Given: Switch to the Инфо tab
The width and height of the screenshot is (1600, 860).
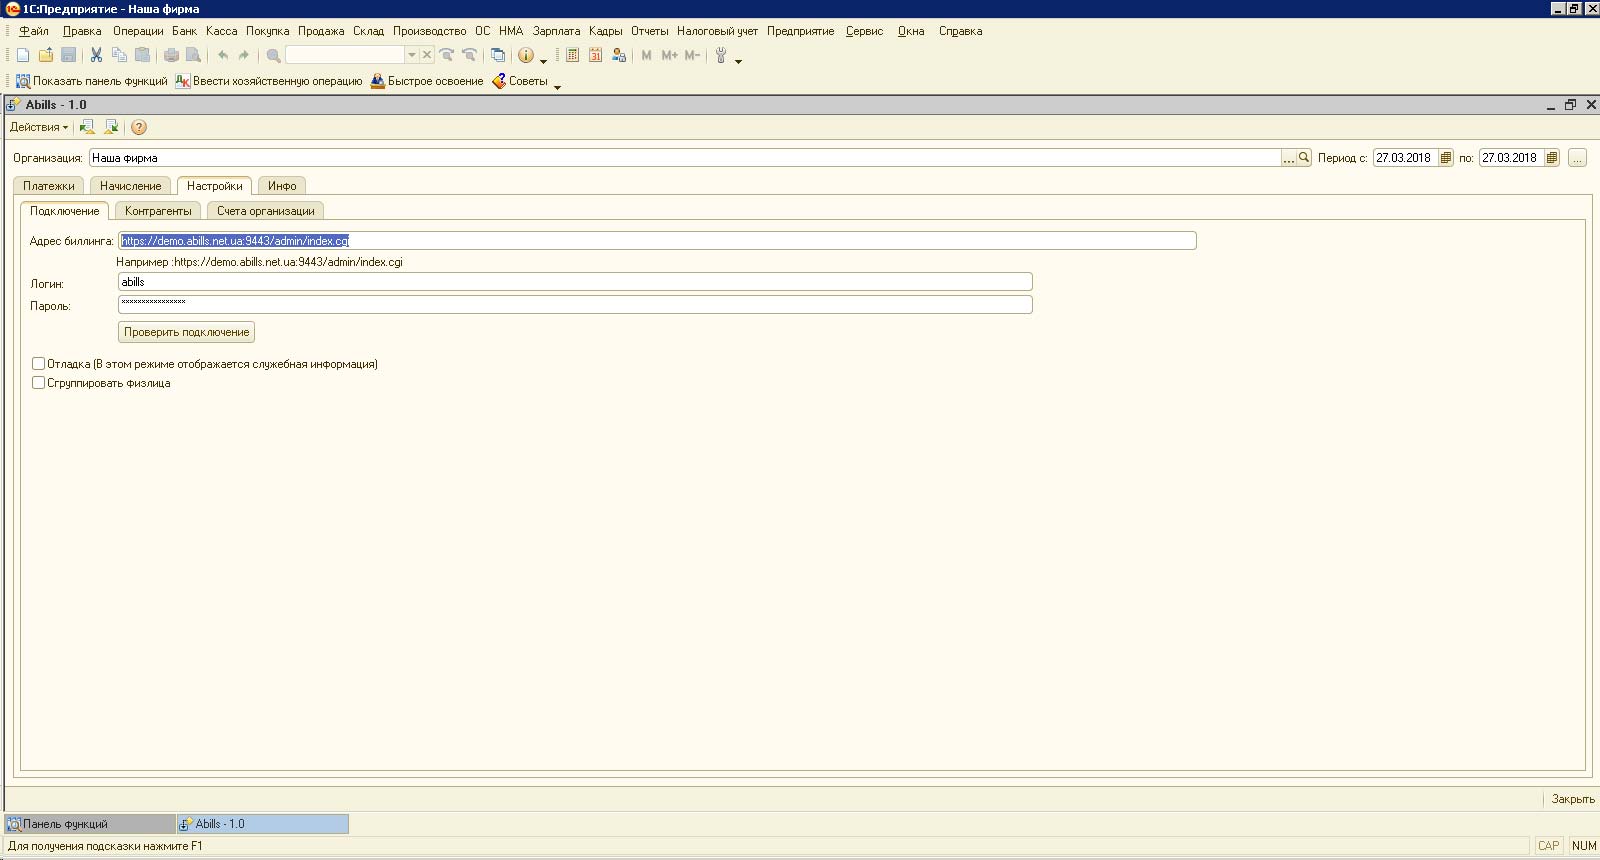Looking at the screenshot, I should (x=282, y=186).
